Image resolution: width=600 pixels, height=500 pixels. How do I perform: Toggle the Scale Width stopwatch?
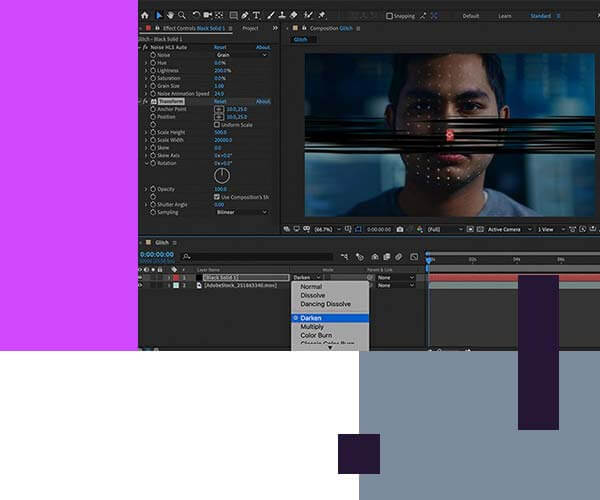pos(153,140)
